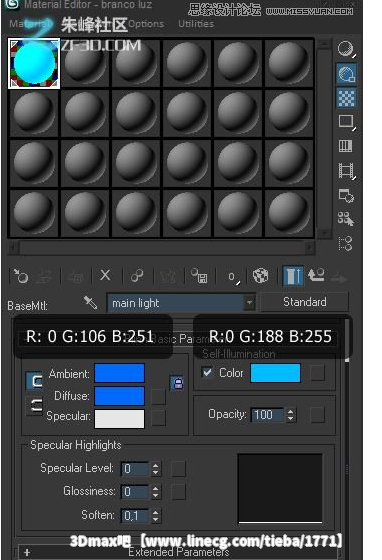Click the Specular Level value field

click(135, 469)
